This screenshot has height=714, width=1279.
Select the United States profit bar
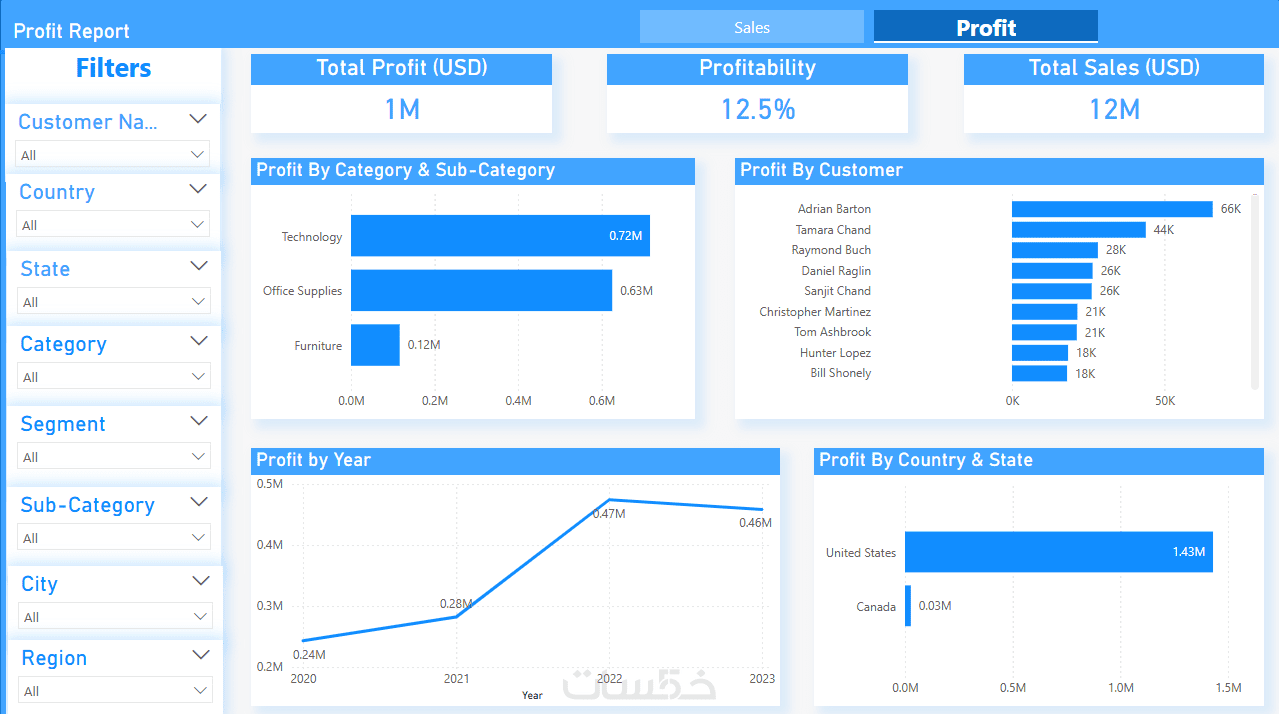click(1059, 552)
